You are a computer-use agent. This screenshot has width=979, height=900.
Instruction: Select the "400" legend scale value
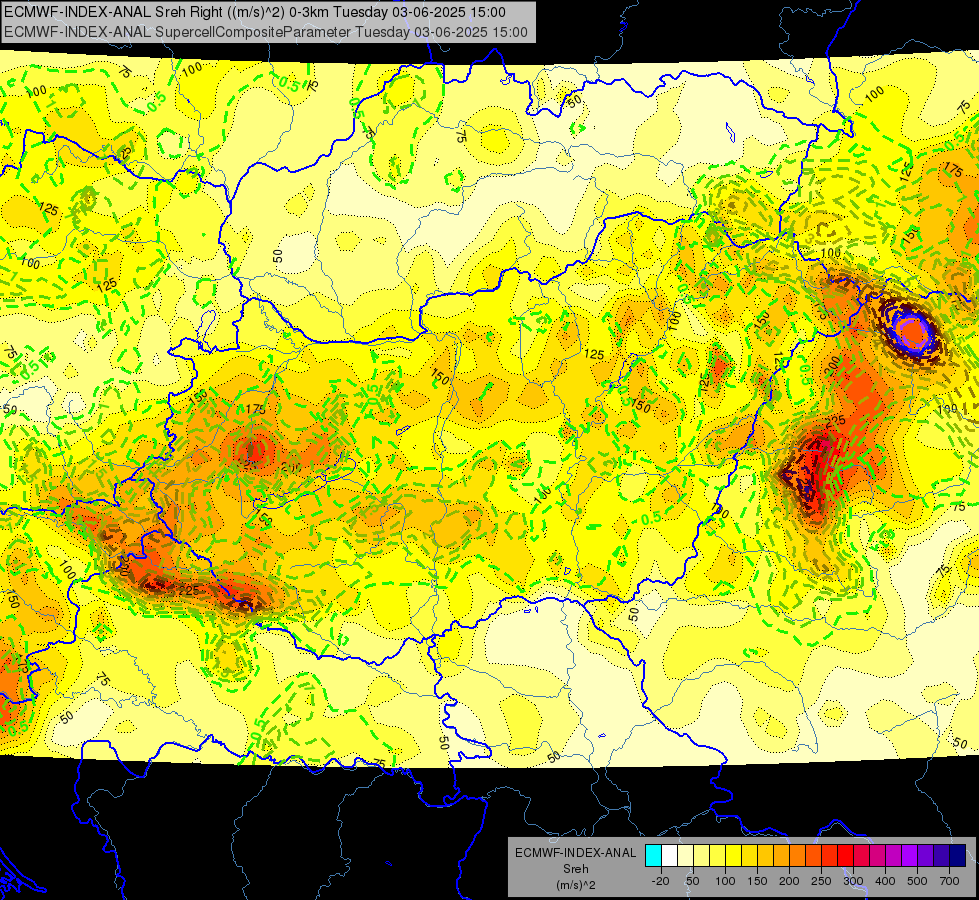[885, 881]
